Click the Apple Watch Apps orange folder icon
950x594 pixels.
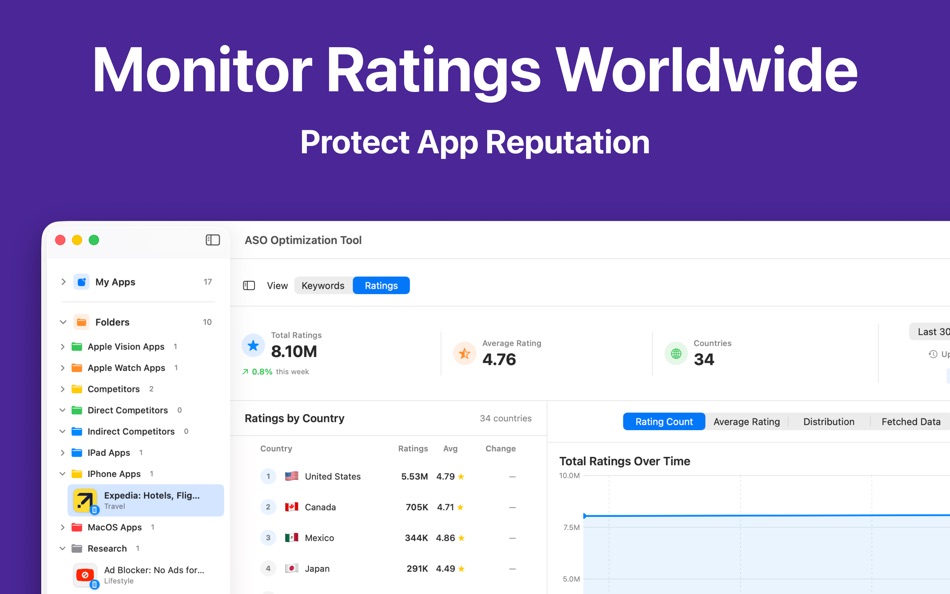(76, 368)
